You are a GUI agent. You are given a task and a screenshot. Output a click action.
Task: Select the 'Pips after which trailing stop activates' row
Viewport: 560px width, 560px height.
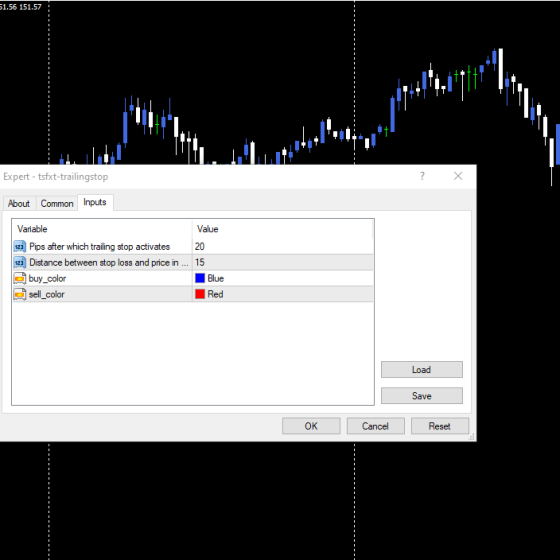[x=193, y=246]
